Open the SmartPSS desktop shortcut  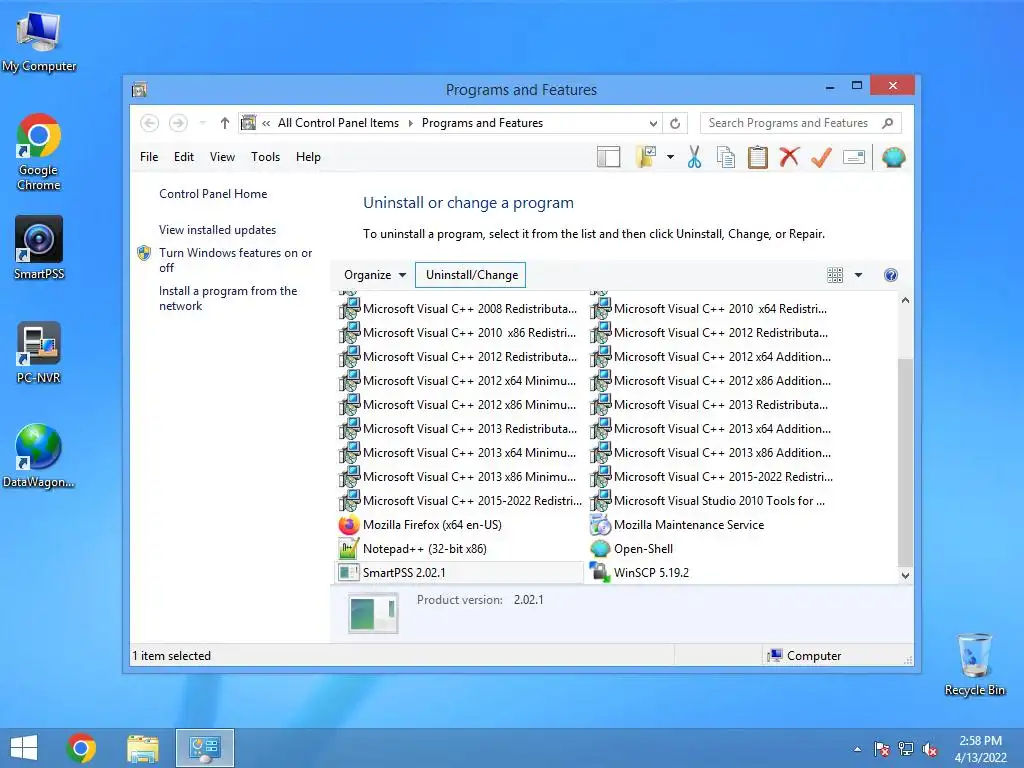click(x=39, y=248)
